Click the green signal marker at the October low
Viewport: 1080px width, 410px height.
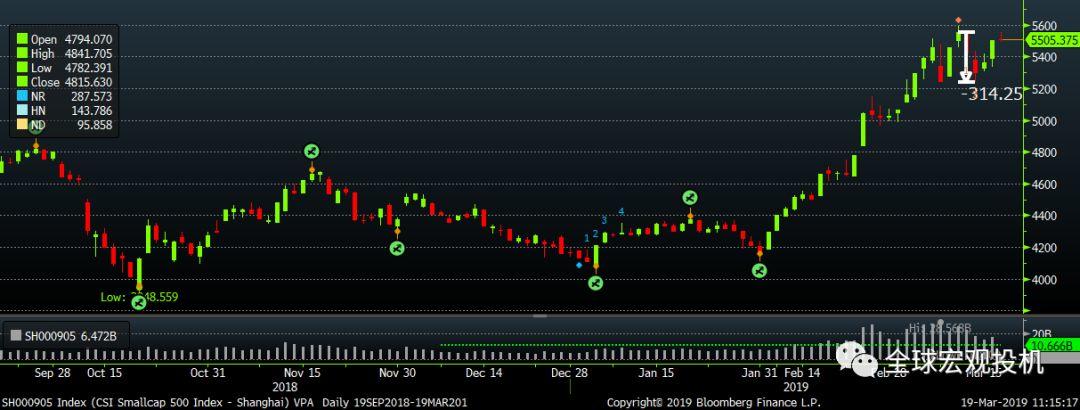[x=139, y=302]
